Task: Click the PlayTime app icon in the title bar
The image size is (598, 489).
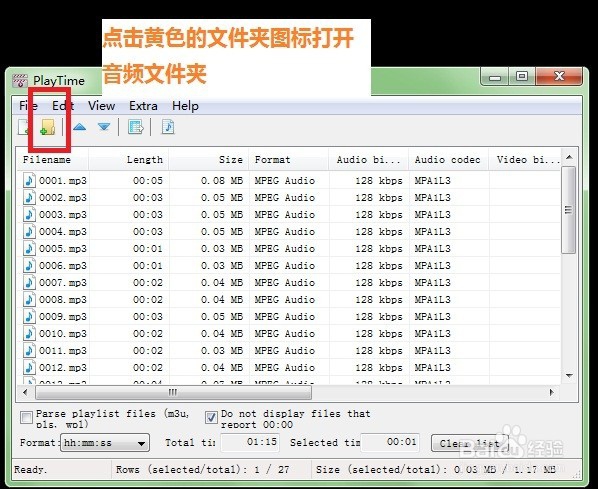Action: 20,80
